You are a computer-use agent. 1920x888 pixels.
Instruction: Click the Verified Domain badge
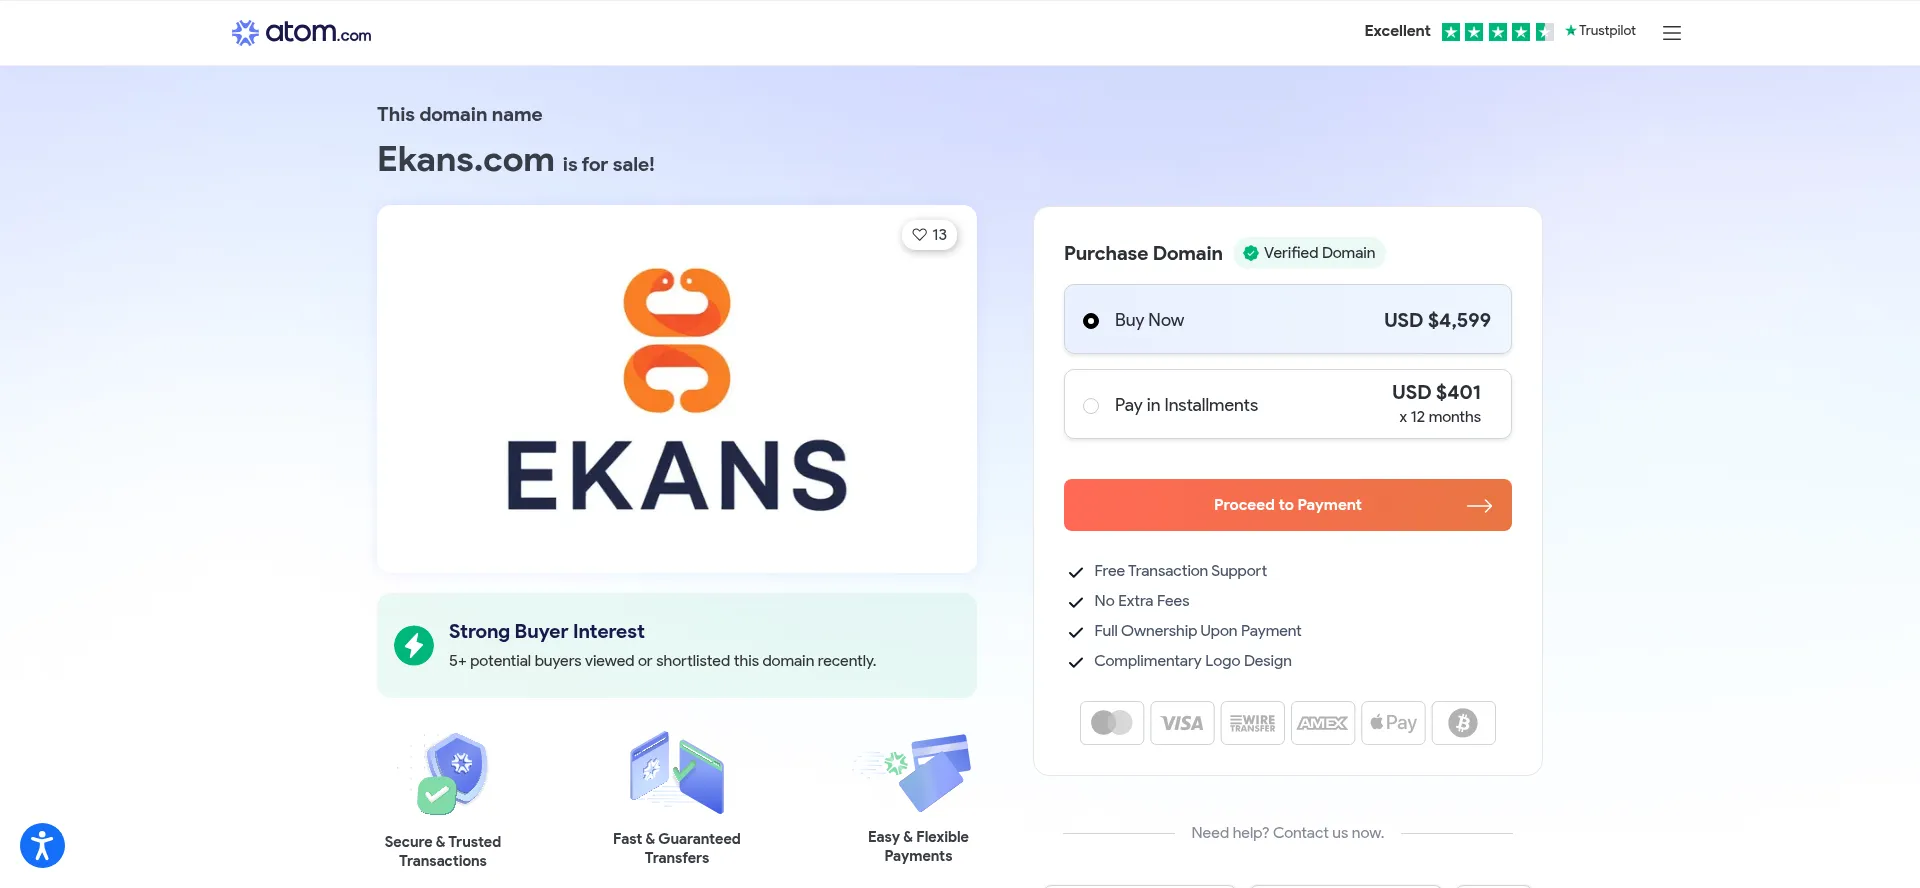point(1309,253)
